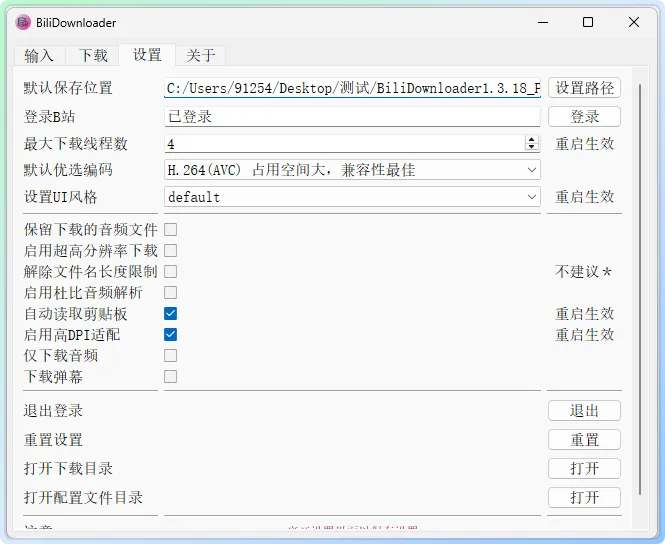Click the BiliDownloader app icon in title bar
This screenshot has width=665, height=544.
point(23,22)
